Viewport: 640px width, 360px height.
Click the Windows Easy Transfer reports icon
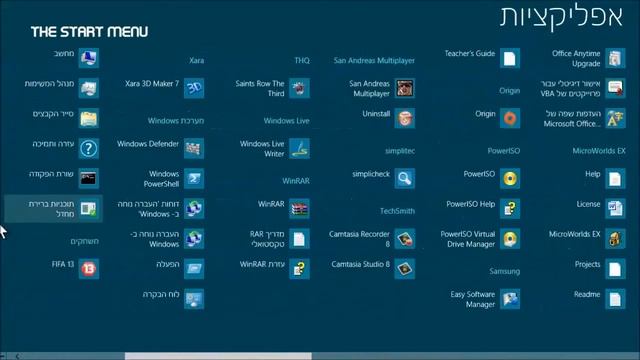pyautogui.click(x=194, y=209)
